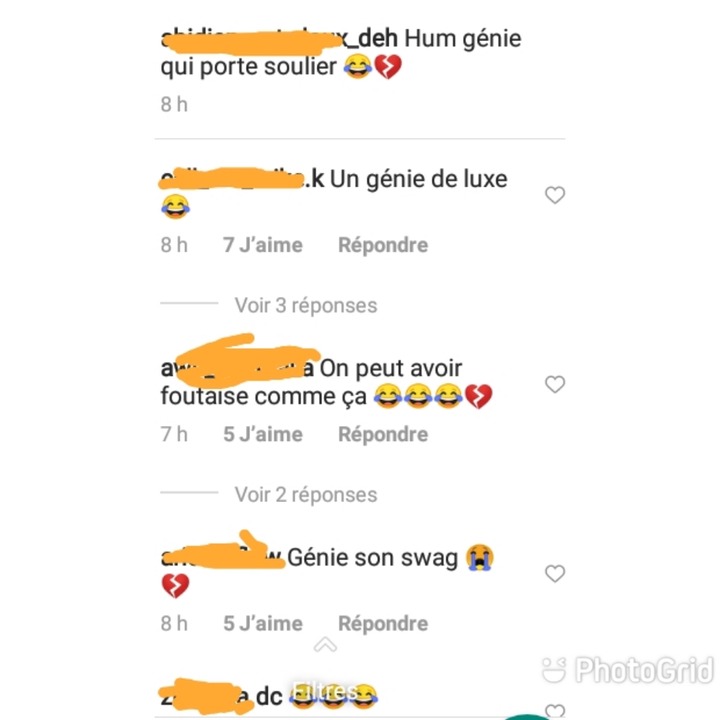
Task: Tap the PhotoGrid watermark logo icon
Action: (554, 670)
